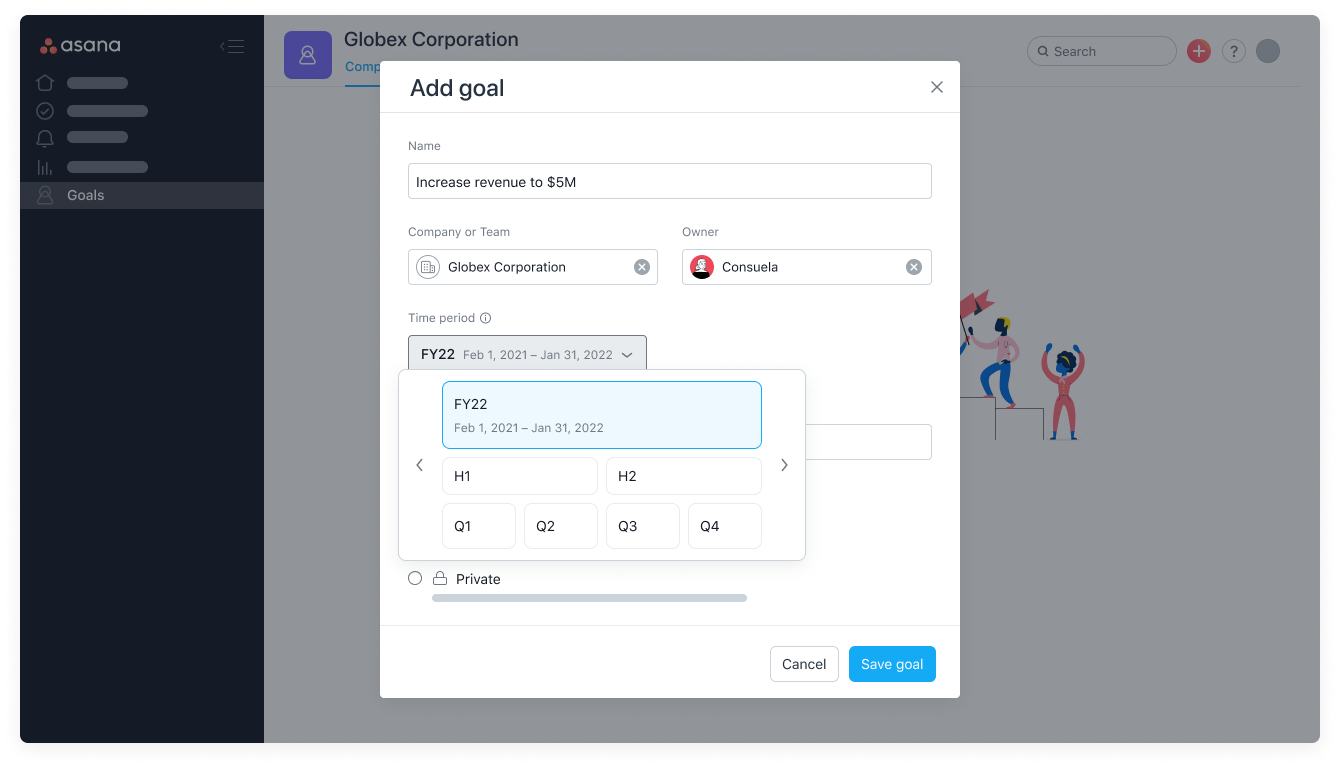1340x768 pixels.
Task: Select the Q1 period
Action: pos(479,526)
